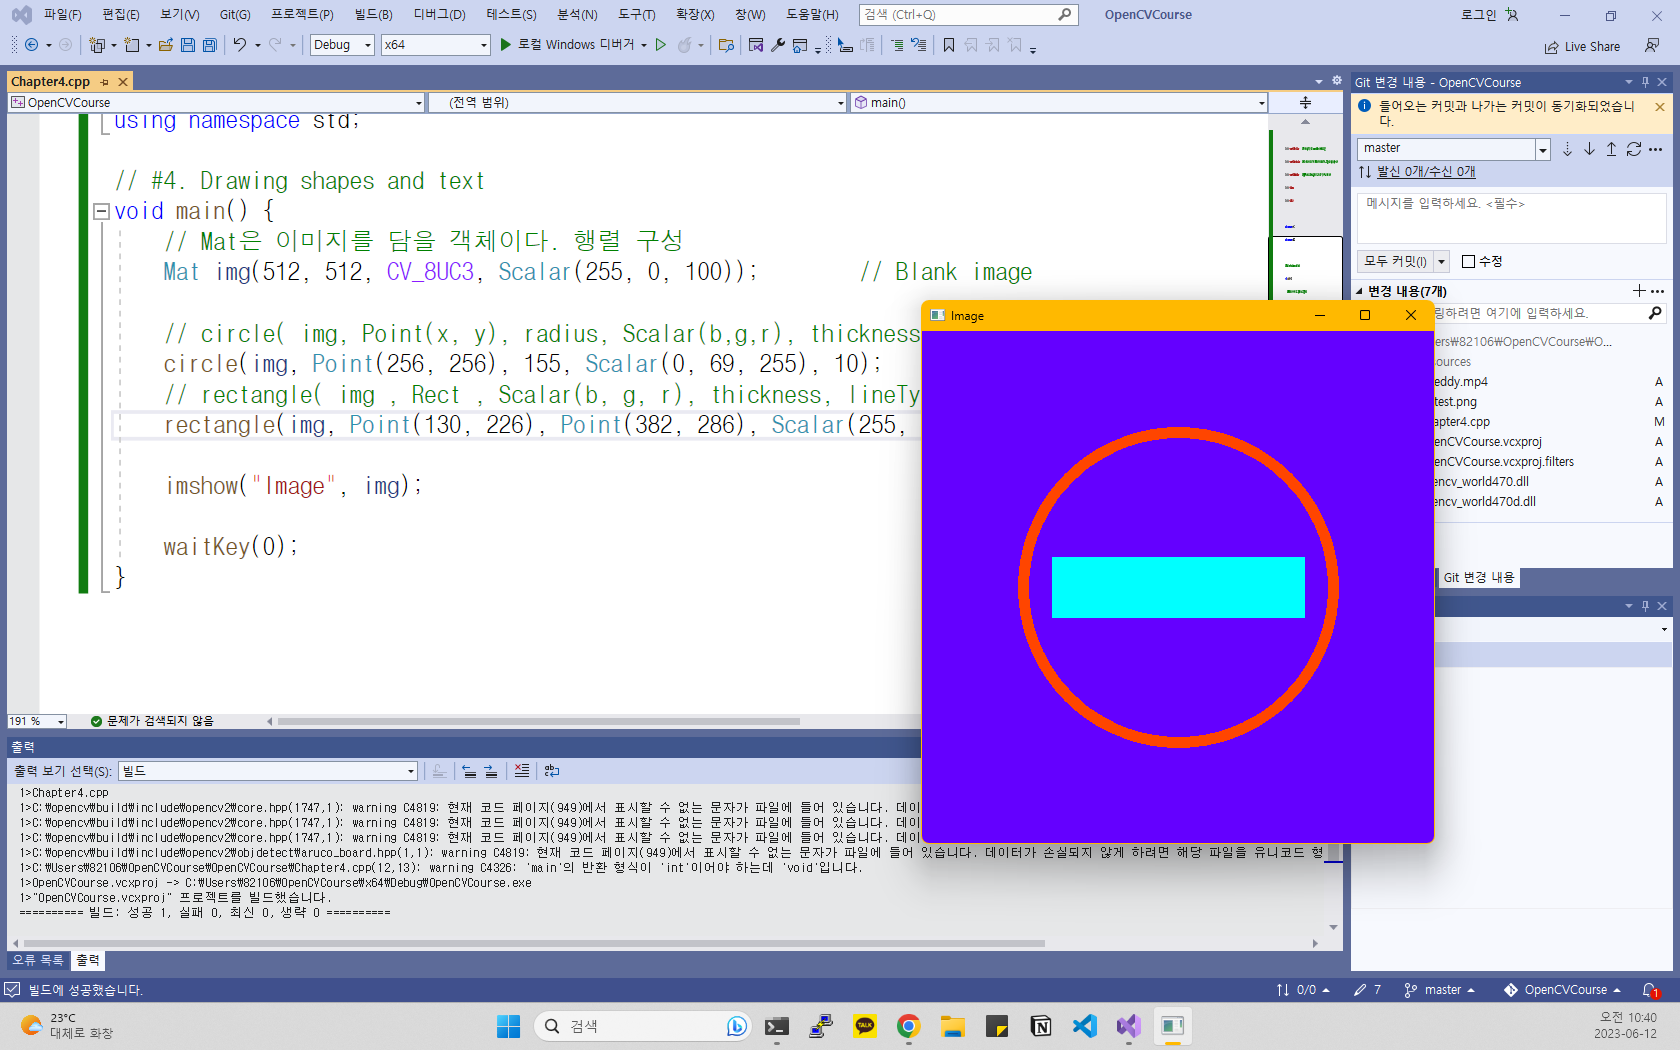Pull commits with solid down arrow icon
Image resolution: width=1680 pixels, height=1050 pixels.
[x=1589, y=149]
